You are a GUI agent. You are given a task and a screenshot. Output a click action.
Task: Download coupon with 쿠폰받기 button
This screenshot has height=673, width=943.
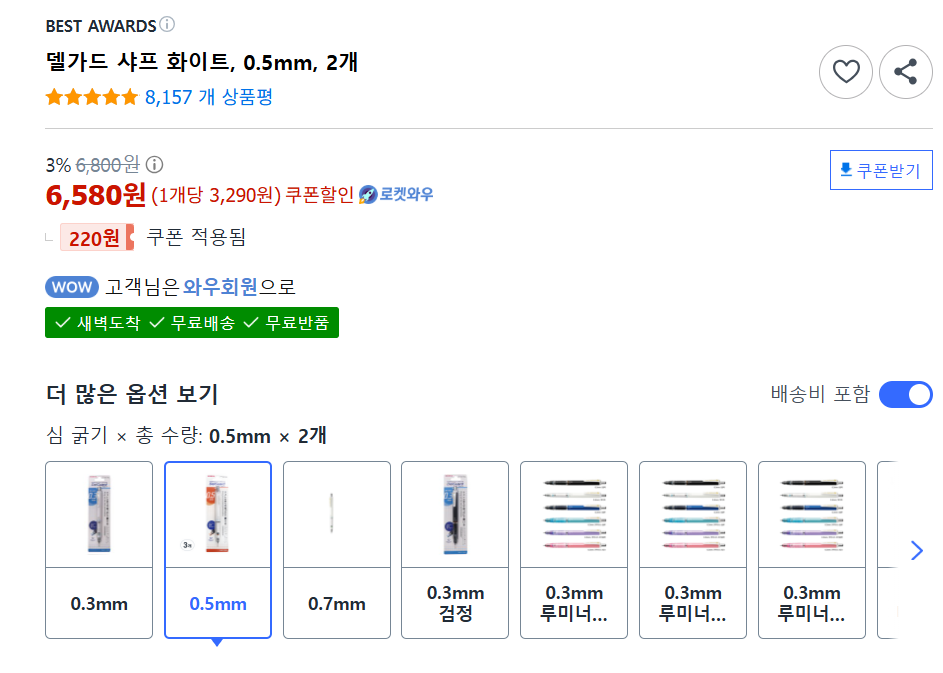pos(881,170)
